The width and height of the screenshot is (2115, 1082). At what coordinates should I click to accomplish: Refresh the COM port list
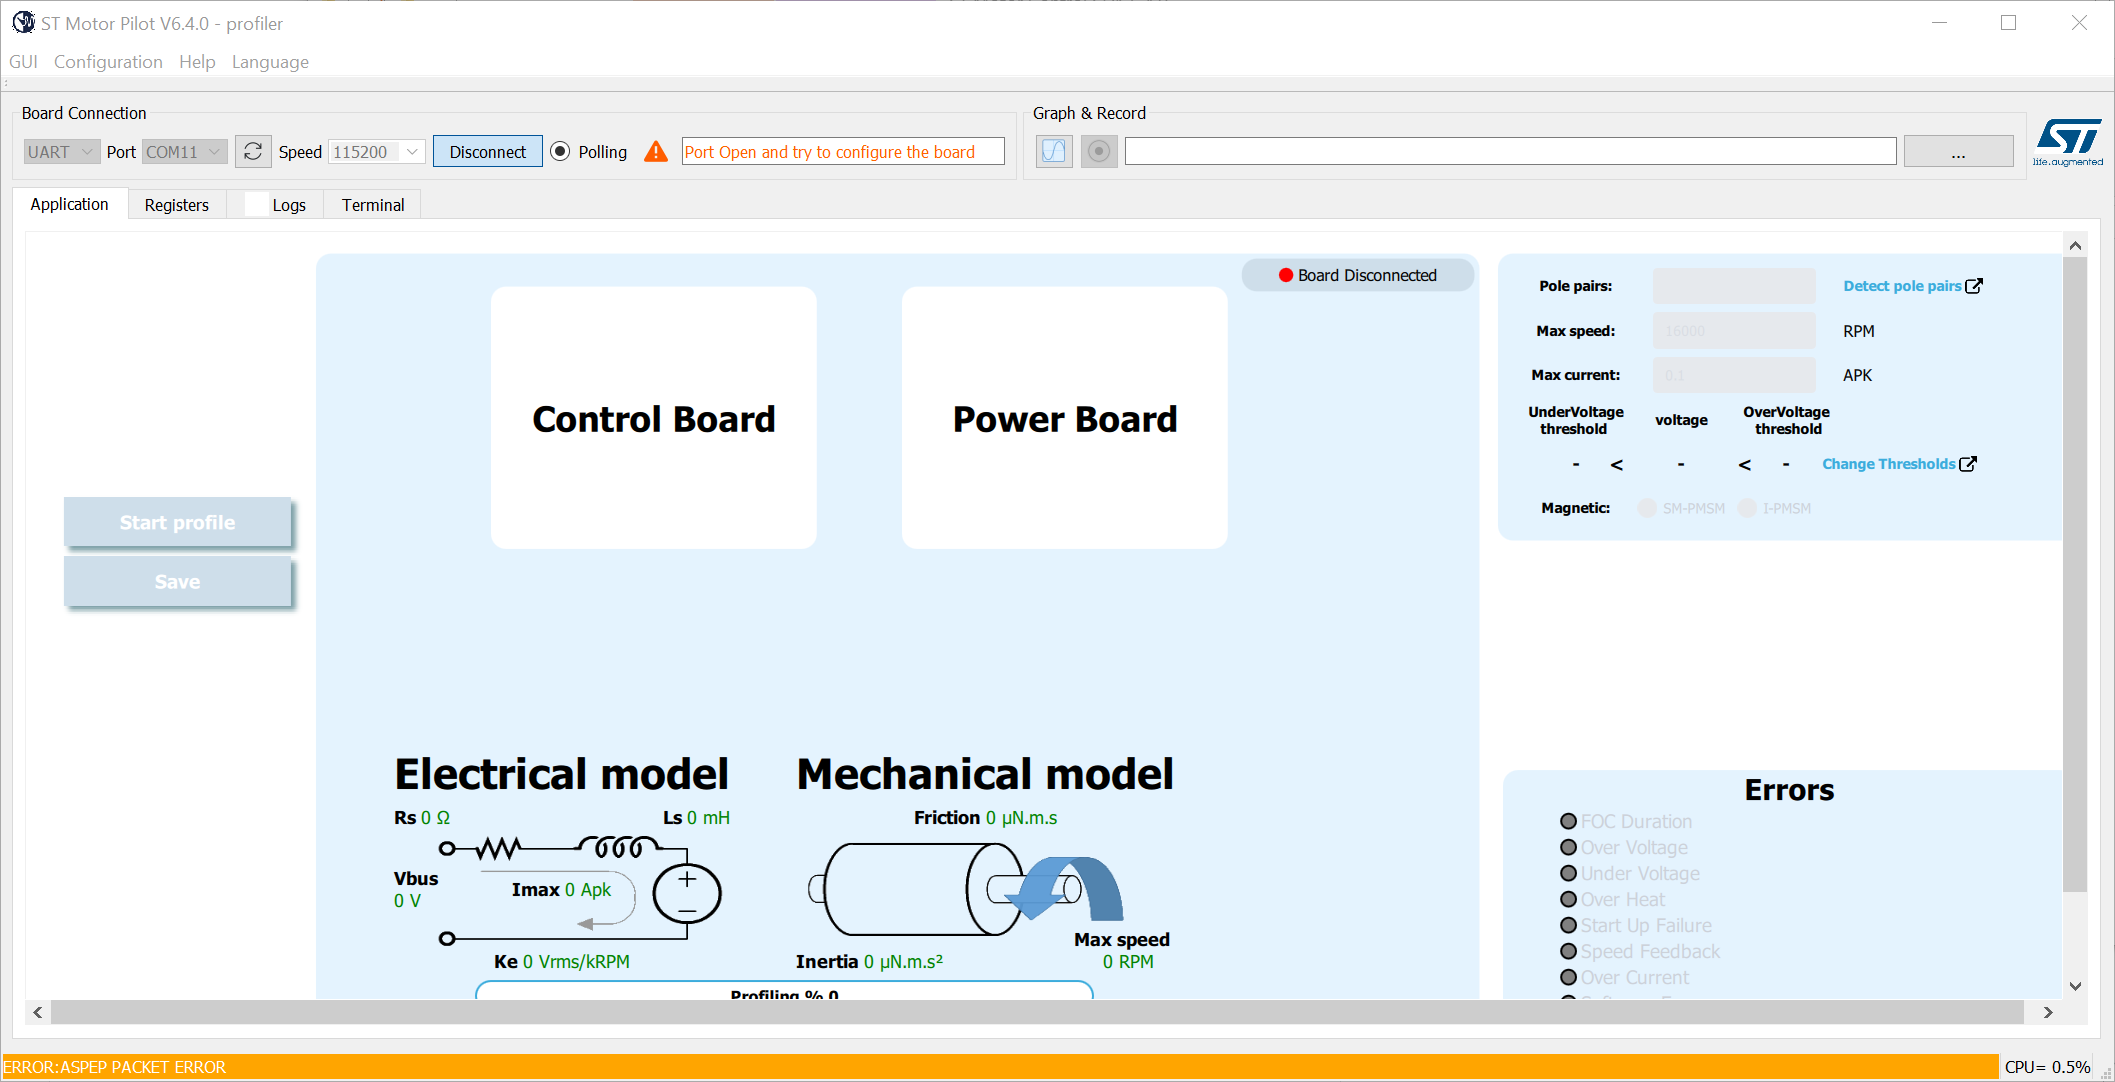point(253,150)
